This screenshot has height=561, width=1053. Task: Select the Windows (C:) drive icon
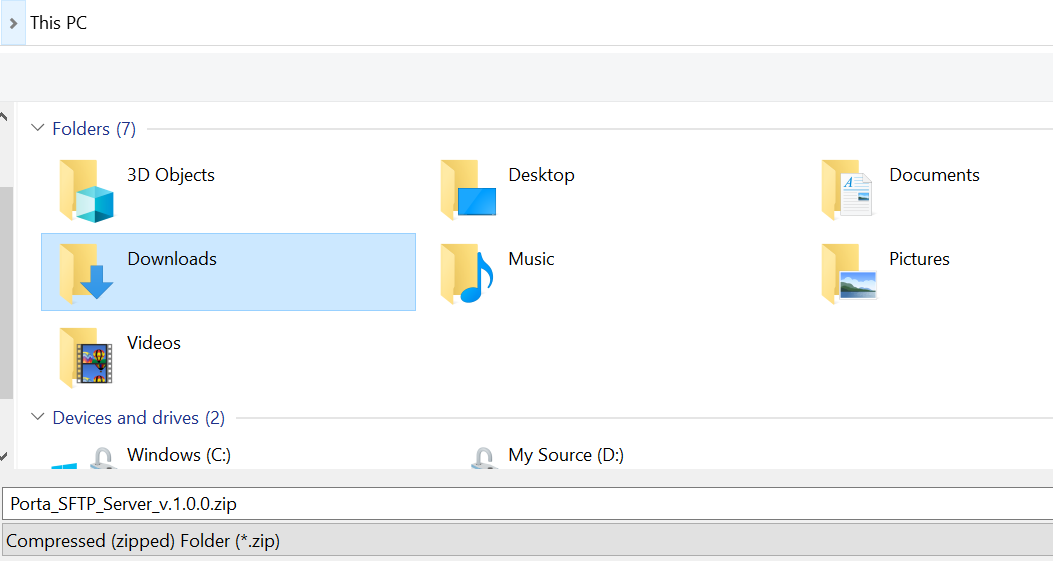pos(86,458)
